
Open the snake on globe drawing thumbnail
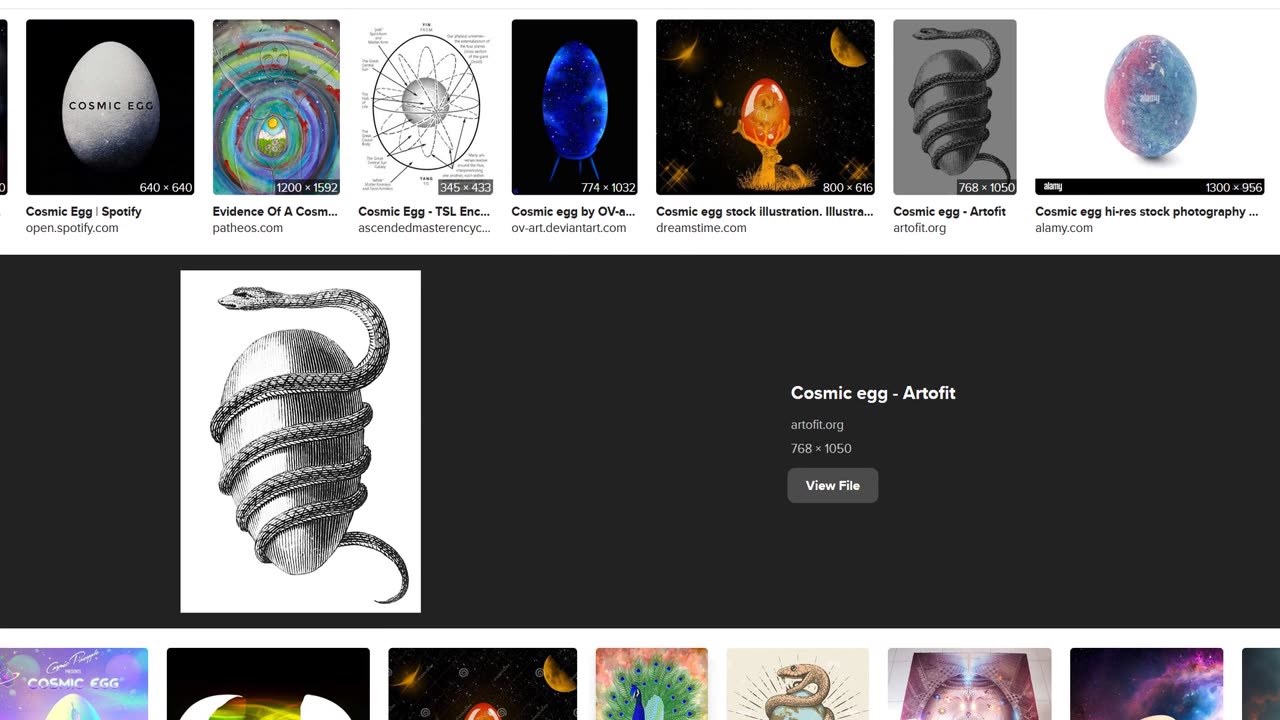coord(798,684)
